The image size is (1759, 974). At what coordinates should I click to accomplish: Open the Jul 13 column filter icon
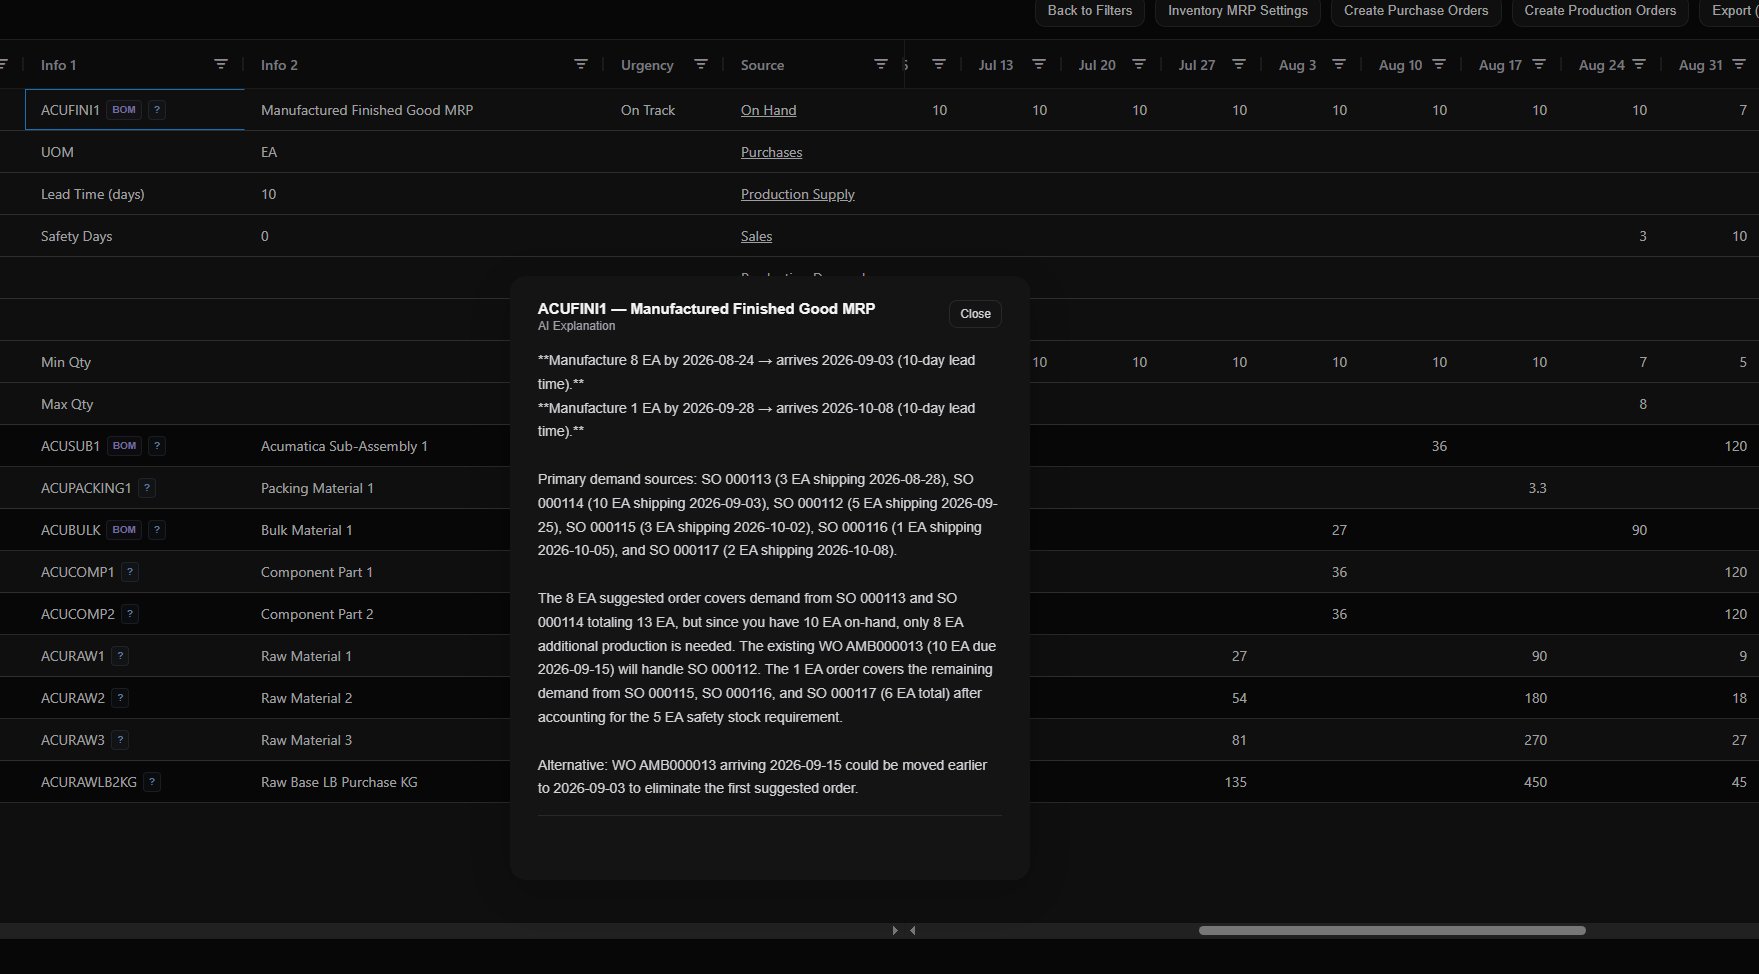pos(1039,64)
